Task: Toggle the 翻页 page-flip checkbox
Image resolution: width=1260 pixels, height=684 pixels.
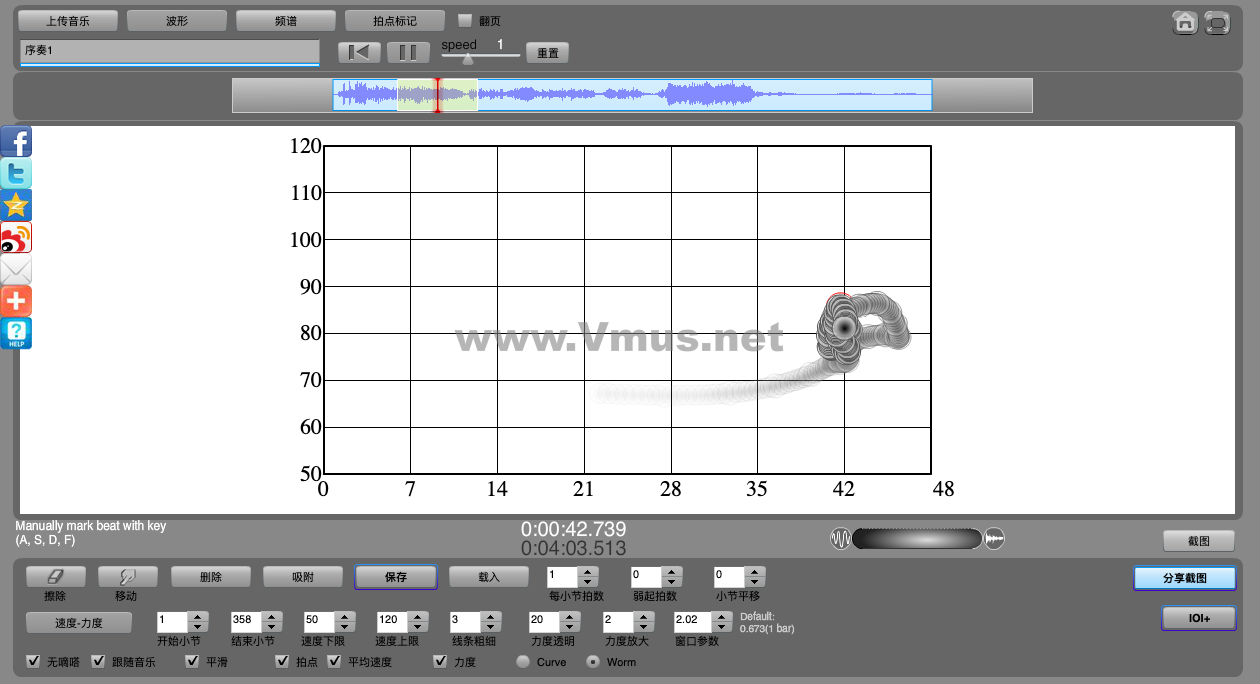Action: 464,20
